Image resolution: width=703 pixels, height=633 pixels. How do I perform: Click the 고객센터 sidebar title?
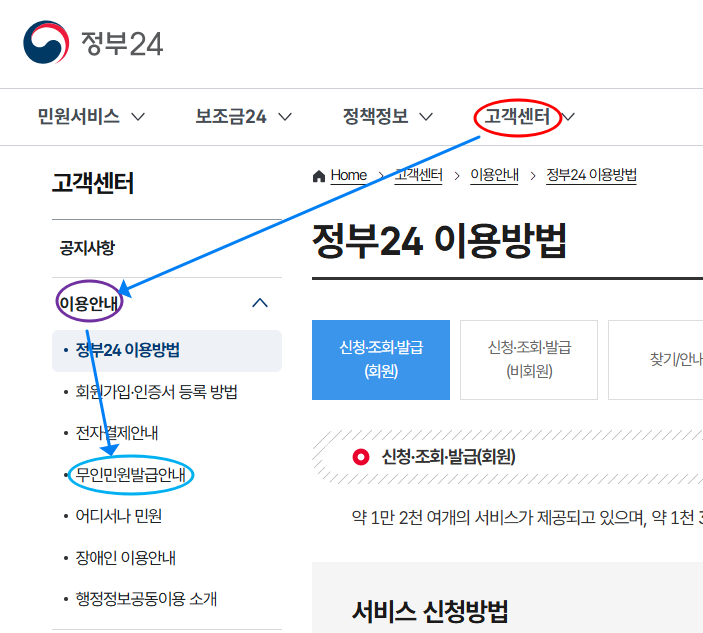(x=93, y=183)
